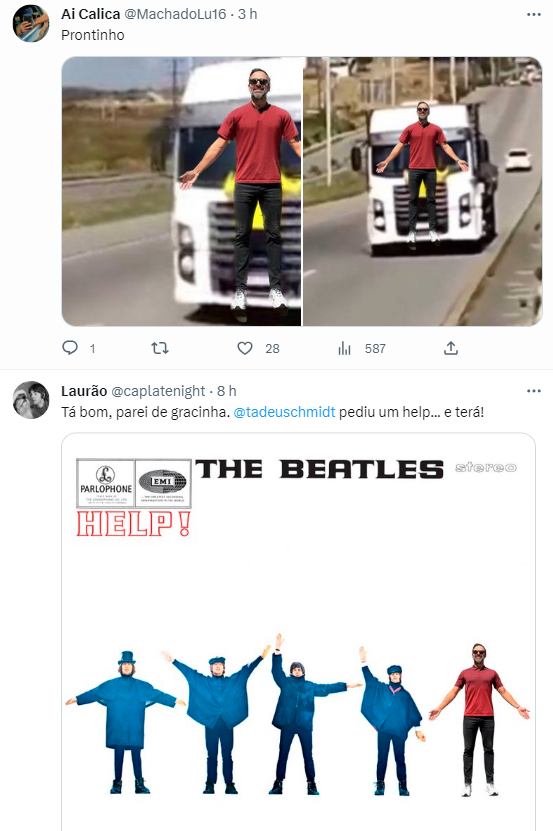Open Laurão display name profile

(84, 391)
